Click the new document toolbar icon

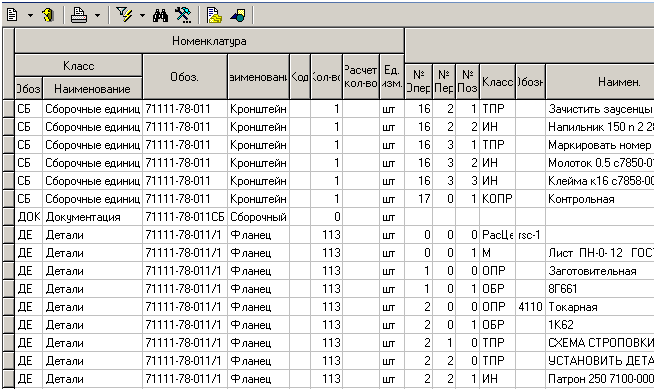click(x=13, y=15)
